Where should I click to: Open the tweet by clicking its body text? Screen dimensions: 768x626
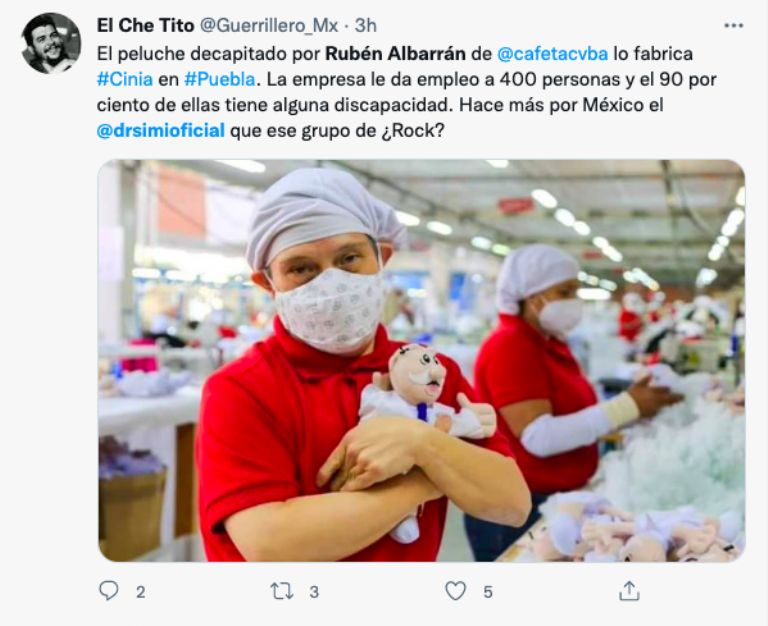[407, 92]
